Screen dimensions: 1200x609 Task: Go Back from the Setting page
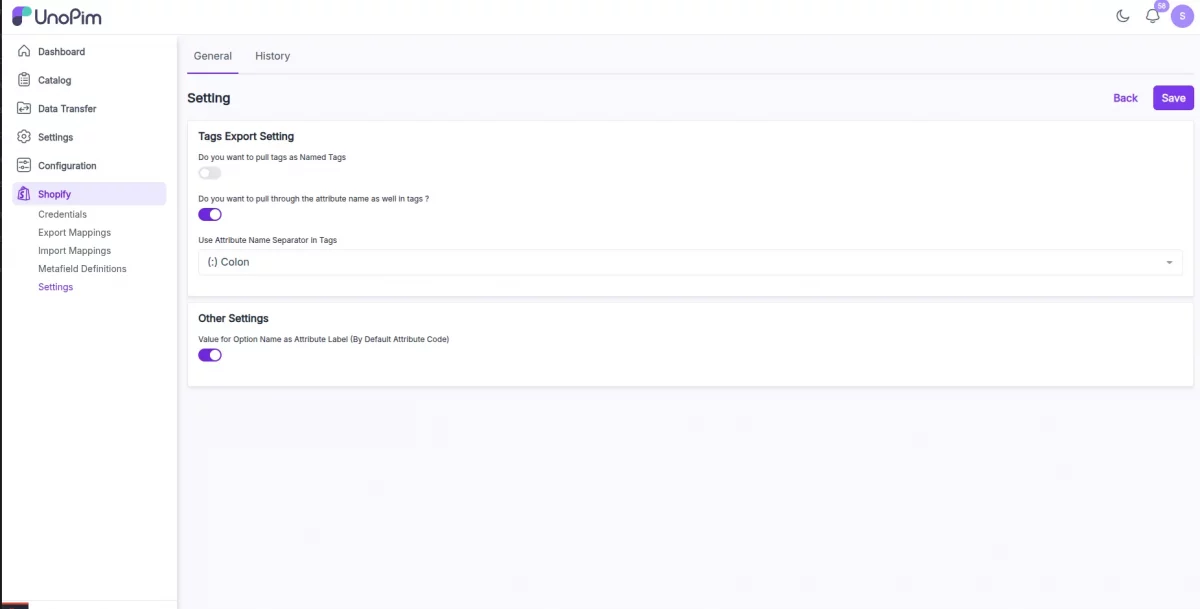[1125, 97]
